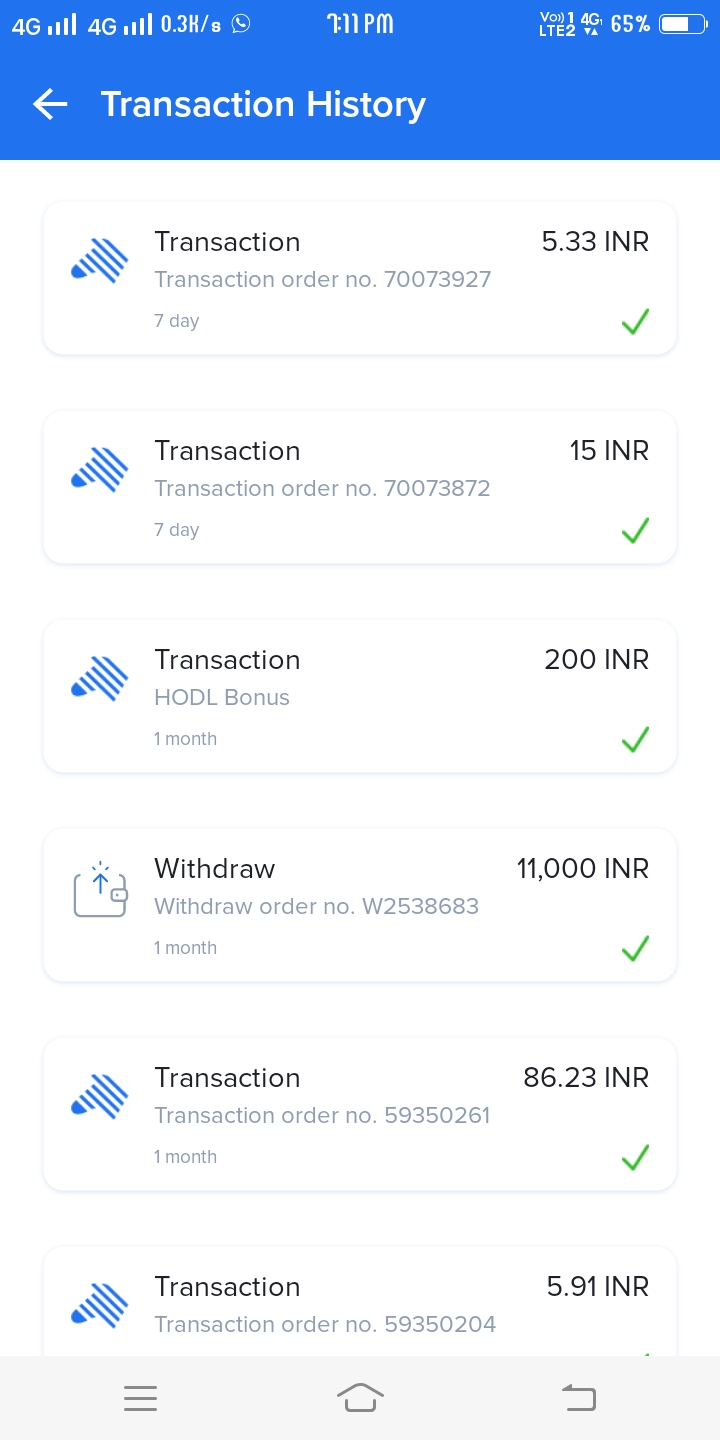Tap the Transaction History title
The width and height of the screenshot is (720, 1440).
(x=263, y=104)
